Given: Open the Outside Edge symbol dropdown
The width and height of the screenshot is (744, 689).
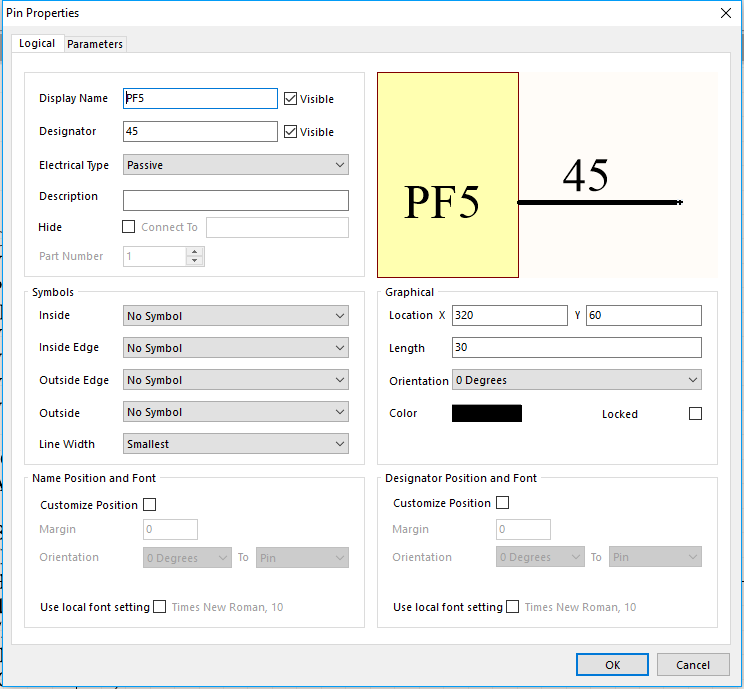Looking at the screenshot, I should pos(235,380).
